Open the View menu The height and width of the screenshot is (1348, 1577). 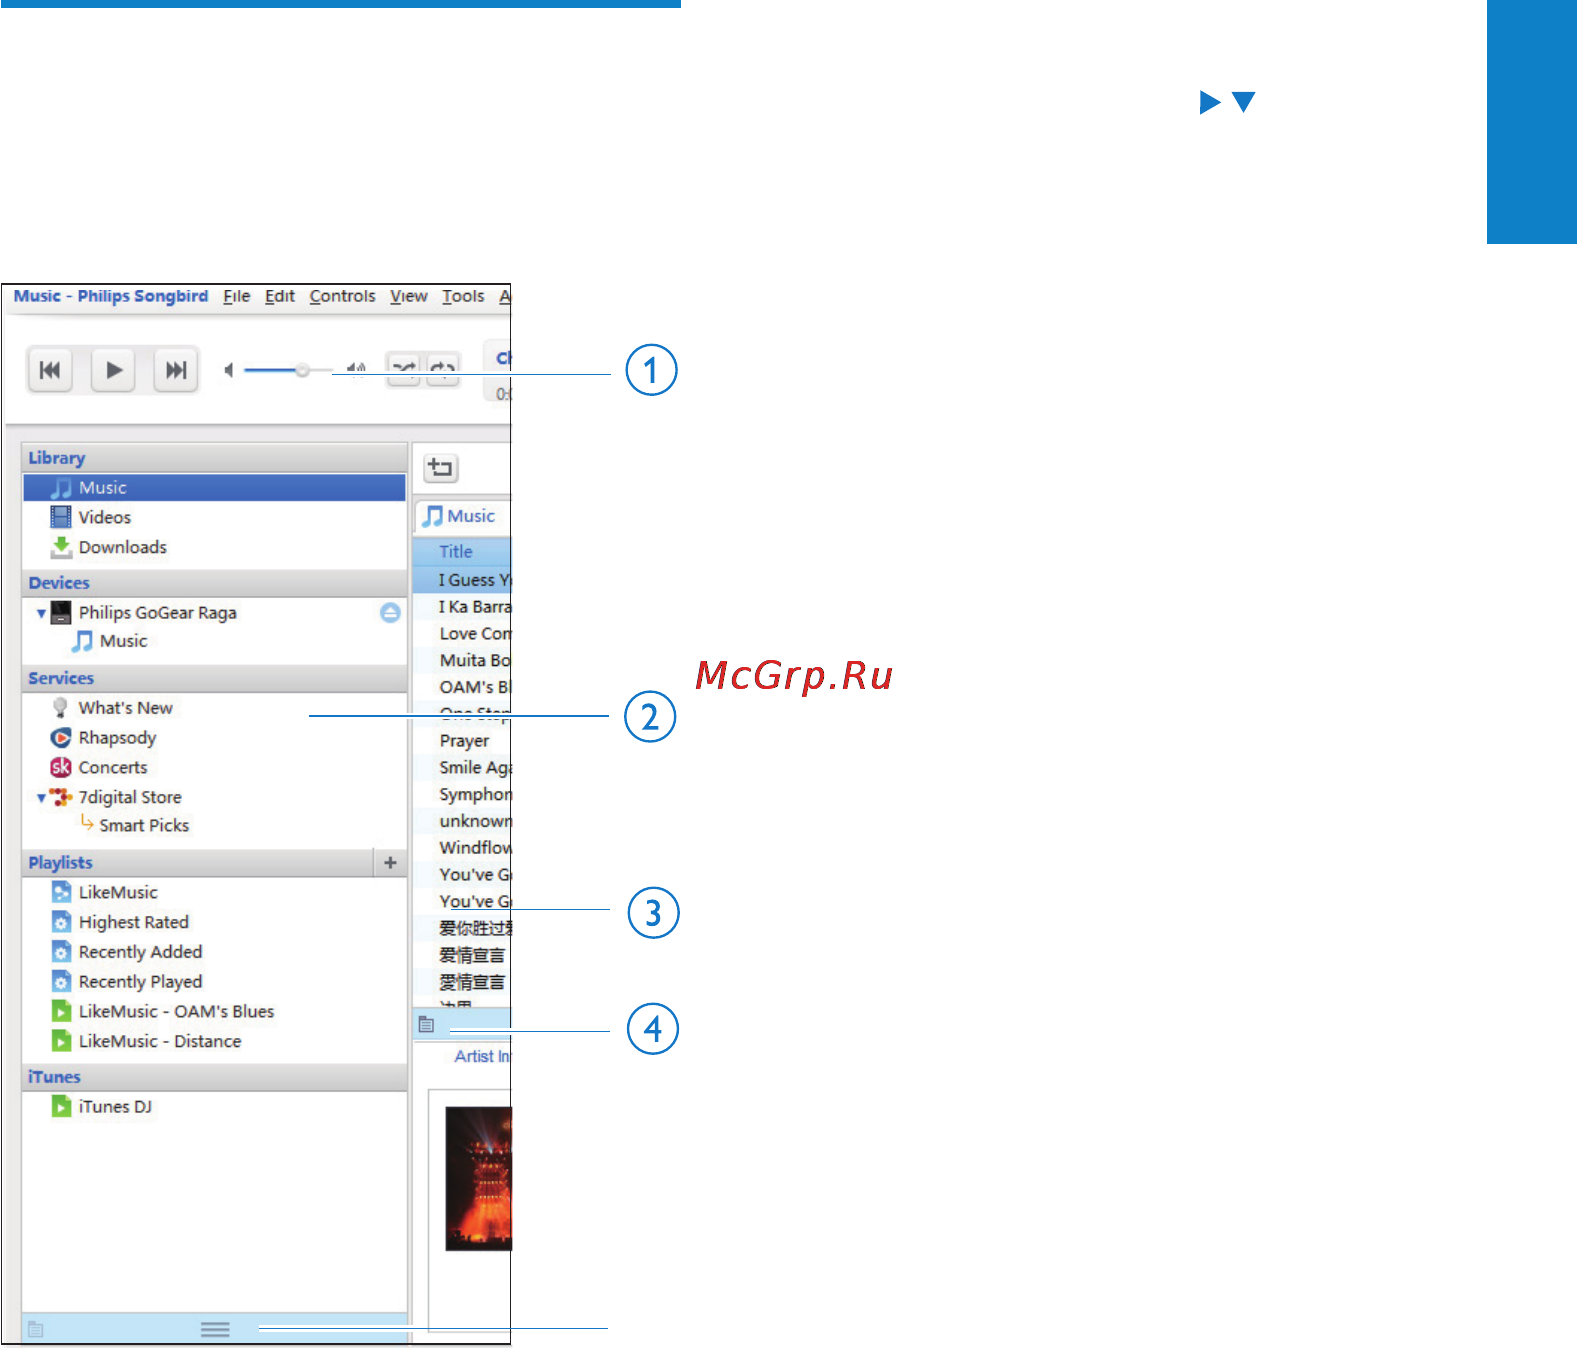click(409, 296)
